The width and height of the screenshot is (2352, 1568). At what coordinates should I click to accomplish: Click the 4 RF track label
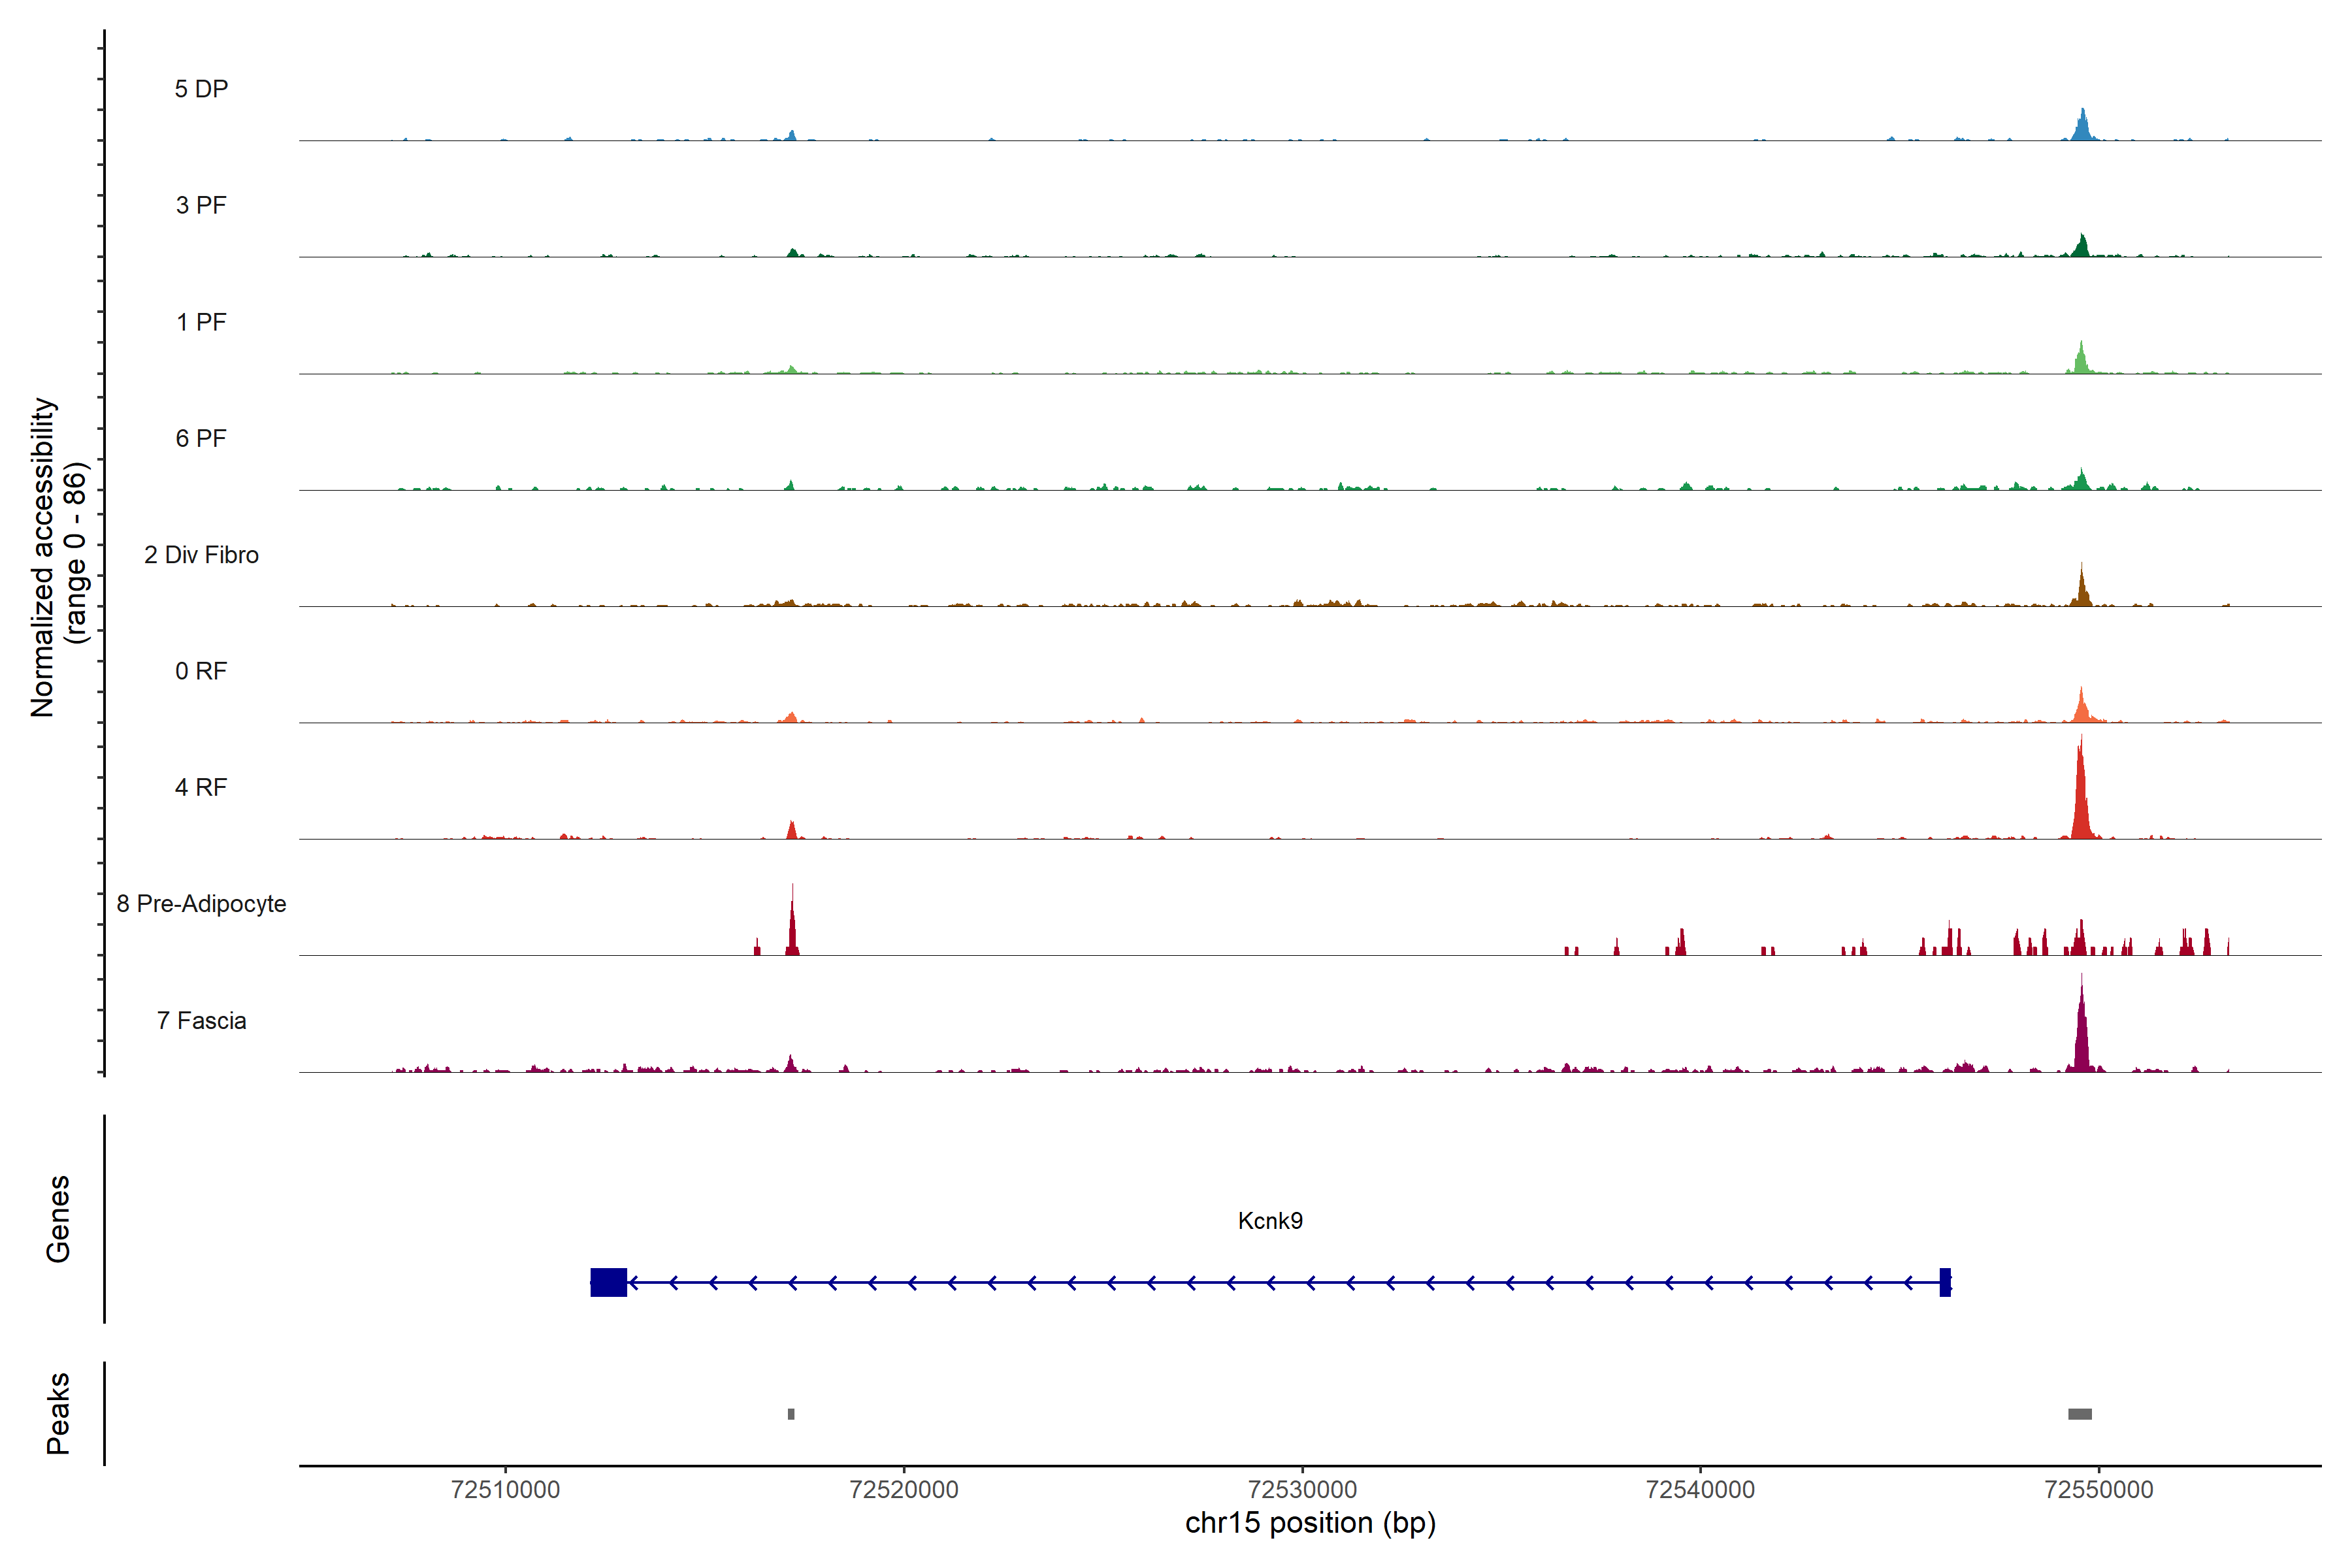201,787
